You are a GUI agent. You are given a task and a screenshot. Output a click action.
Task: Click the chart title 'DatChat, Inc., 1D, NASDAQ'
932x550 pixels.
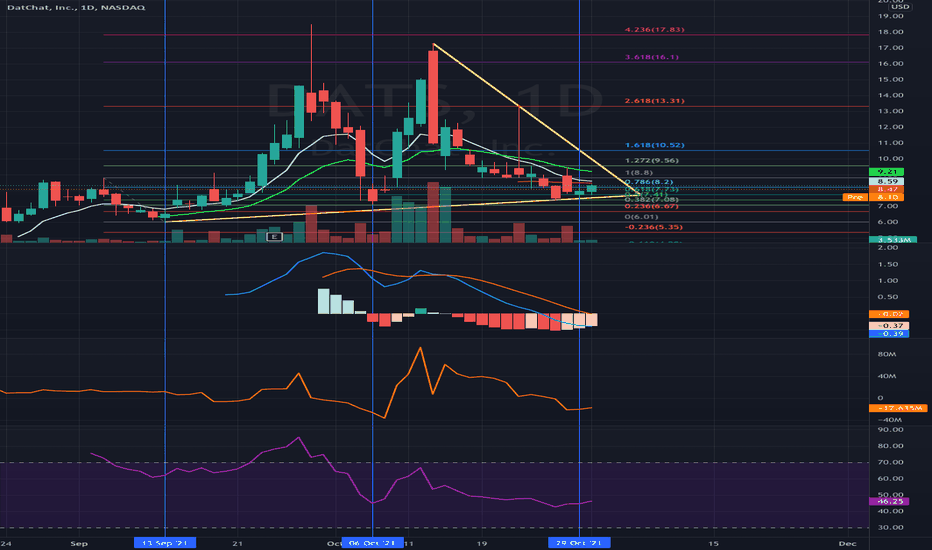pyautogui.click(x=75, y=7)
